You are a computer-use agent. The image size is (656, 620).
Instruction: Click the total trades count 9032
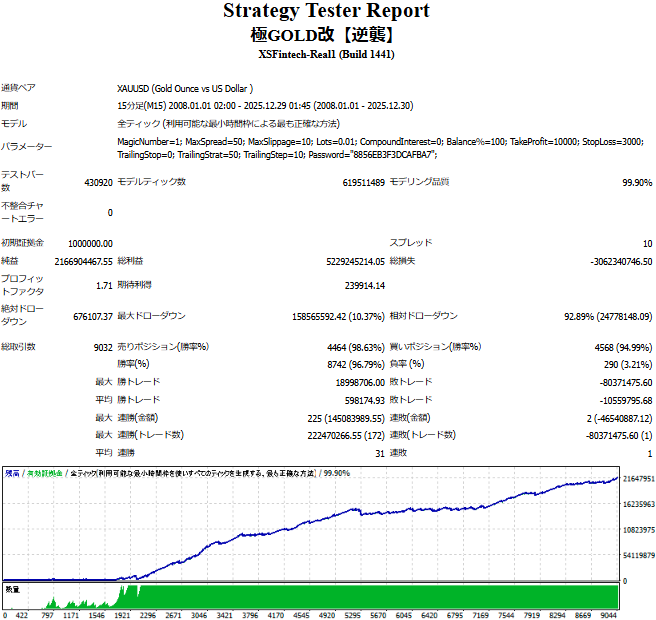[101, 347]
